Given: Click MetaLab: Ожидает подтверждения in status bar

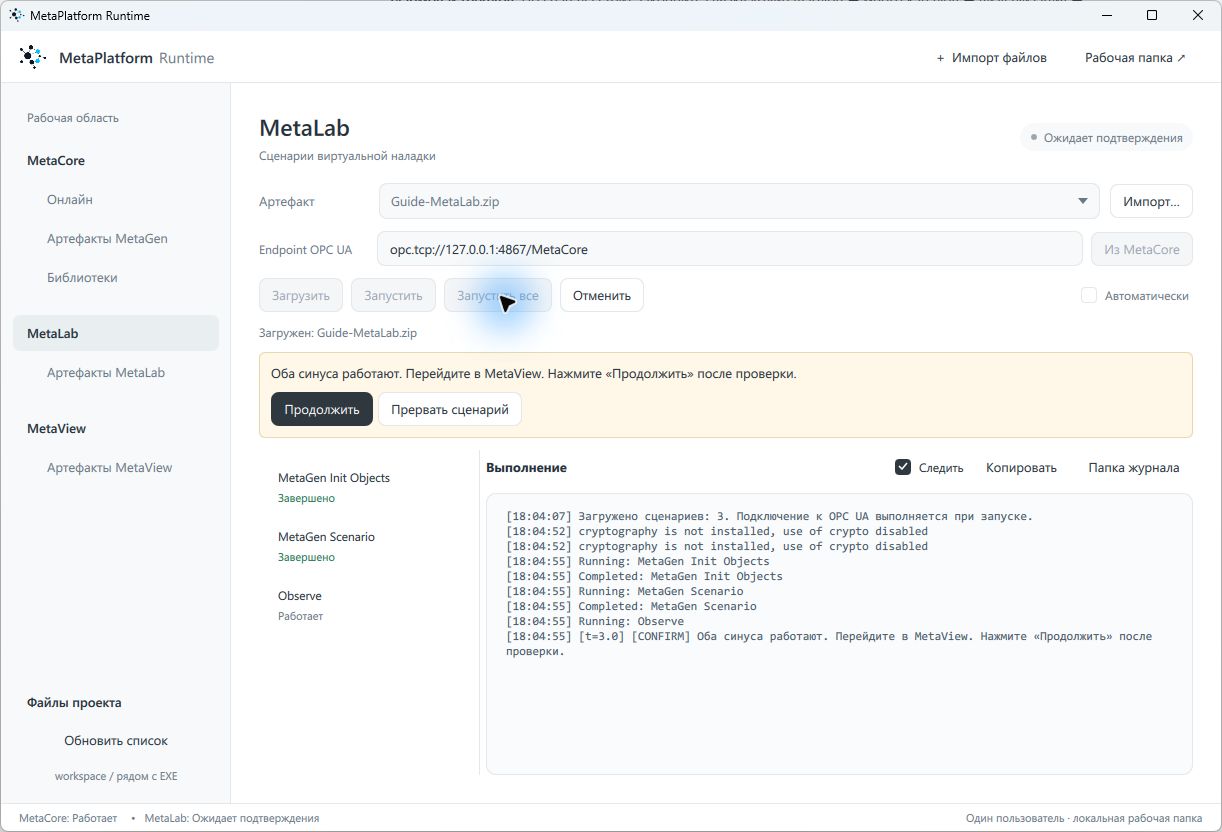Looking at the screenshot, I should 232,818.
